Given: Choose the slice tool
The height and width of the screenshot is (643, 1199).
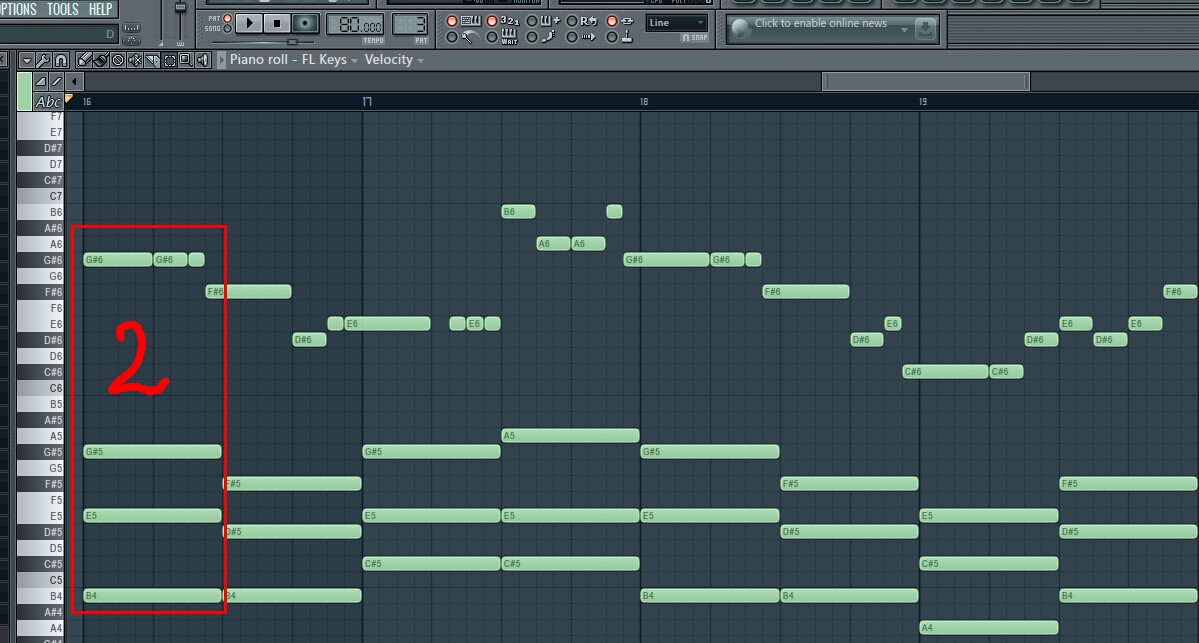Looking at the screenshot, I should 151,60.
